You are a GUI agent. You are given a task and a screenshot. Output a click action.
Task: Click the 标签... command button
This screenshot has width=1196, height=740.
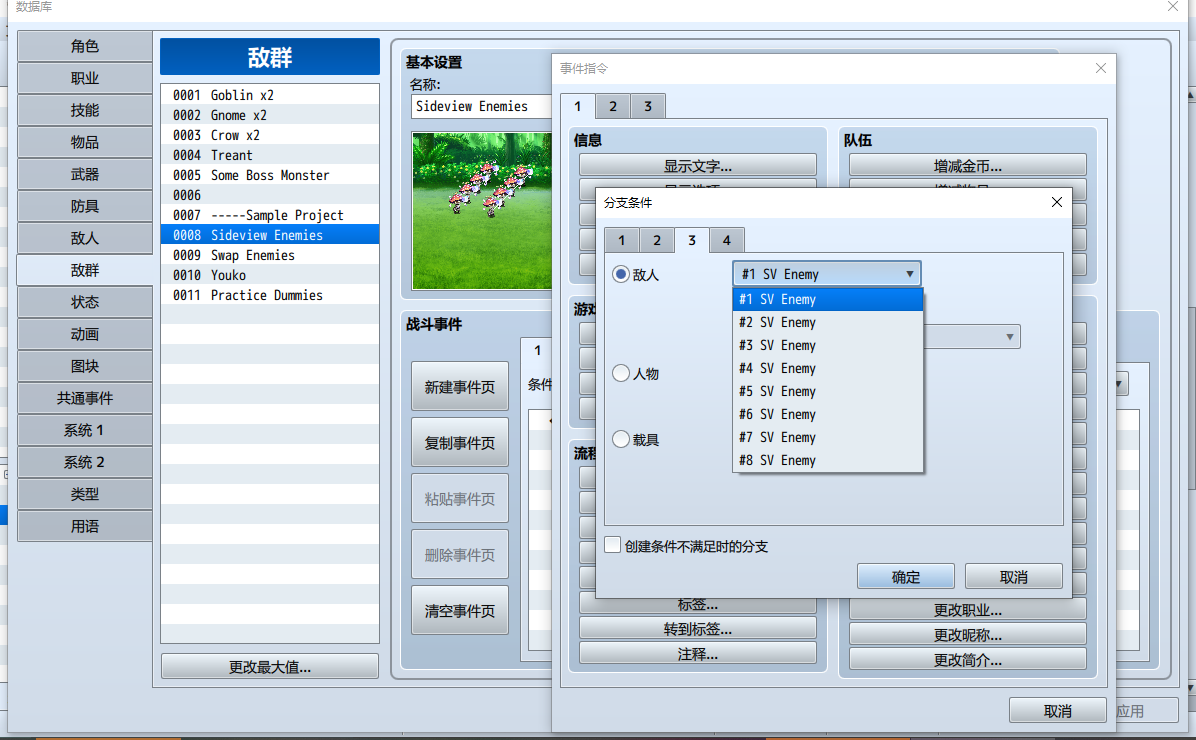pyautogui.click(x=697, y=606)
